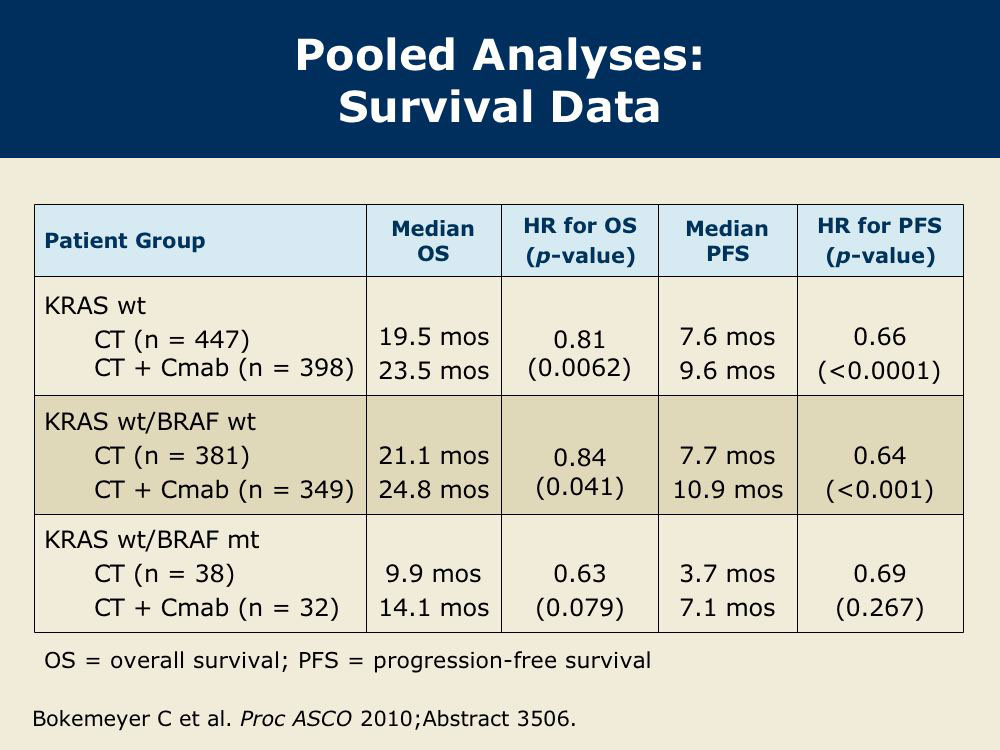Viewport: 1000px width, 750px height.
Task: Click the CT (n = 38) entry
Action: pos(165,574)
